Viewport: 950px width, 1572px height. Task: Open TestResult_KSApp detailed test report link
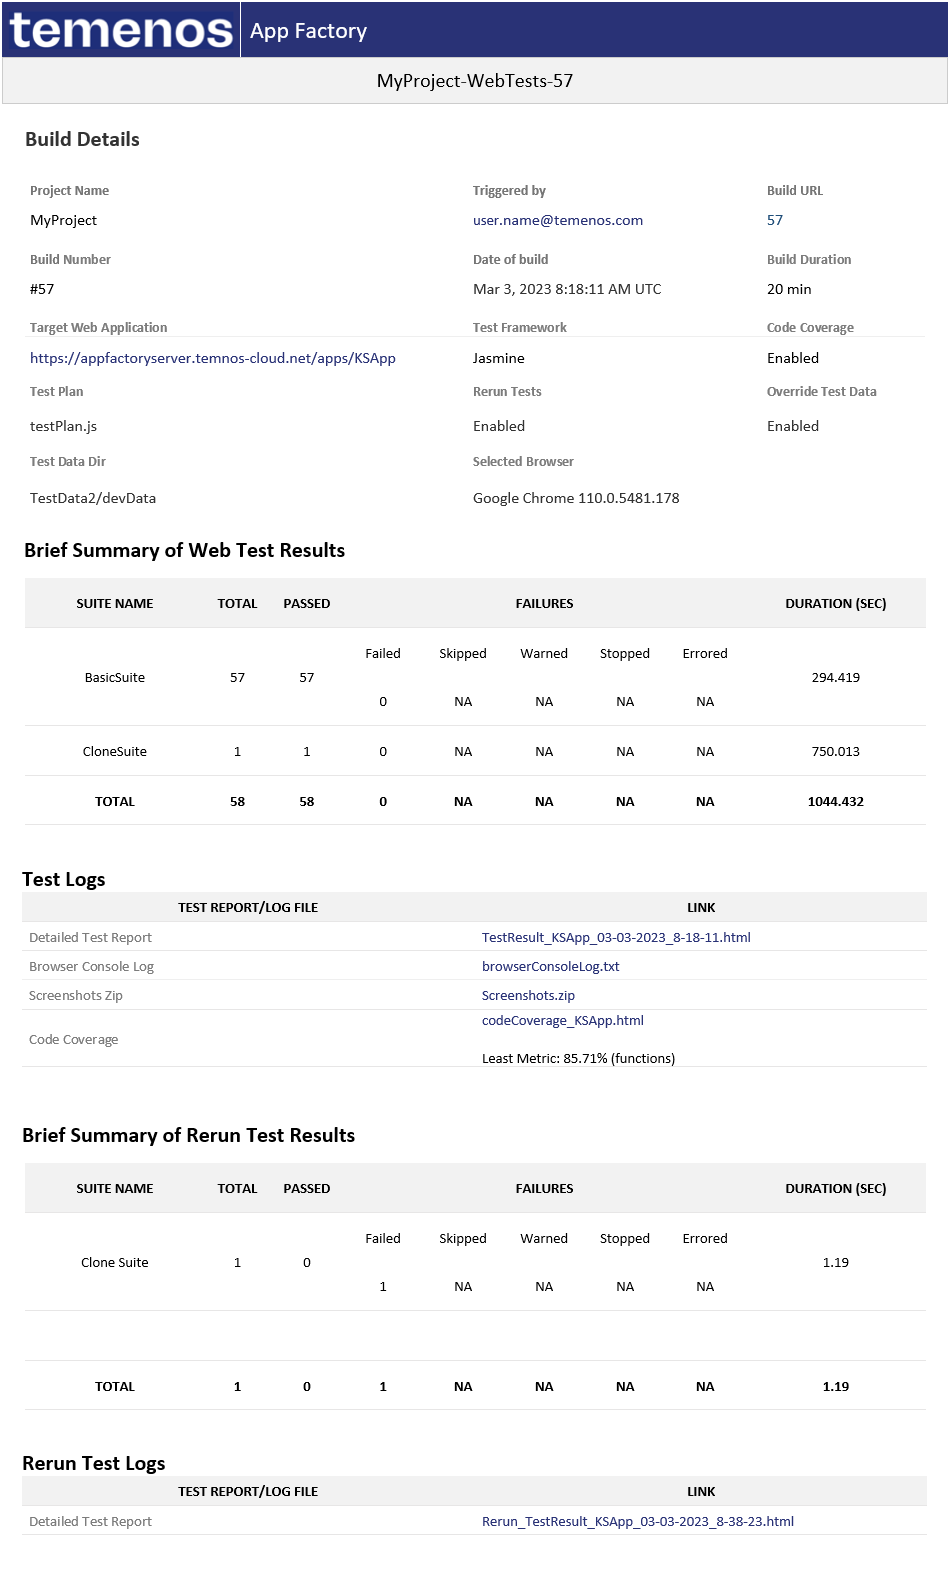(616, 938)
